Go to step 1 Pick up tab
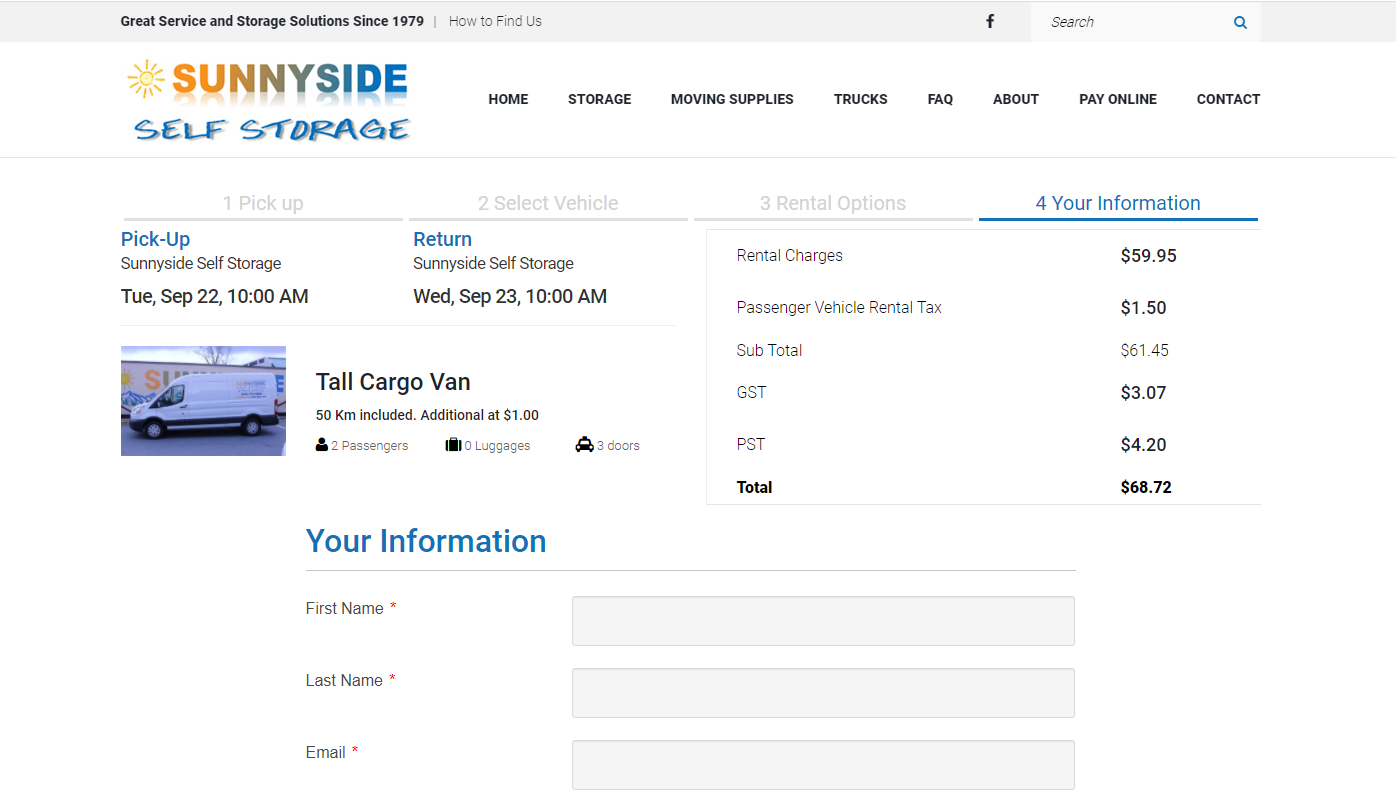 pyautogui.click(x=263, y=203)
